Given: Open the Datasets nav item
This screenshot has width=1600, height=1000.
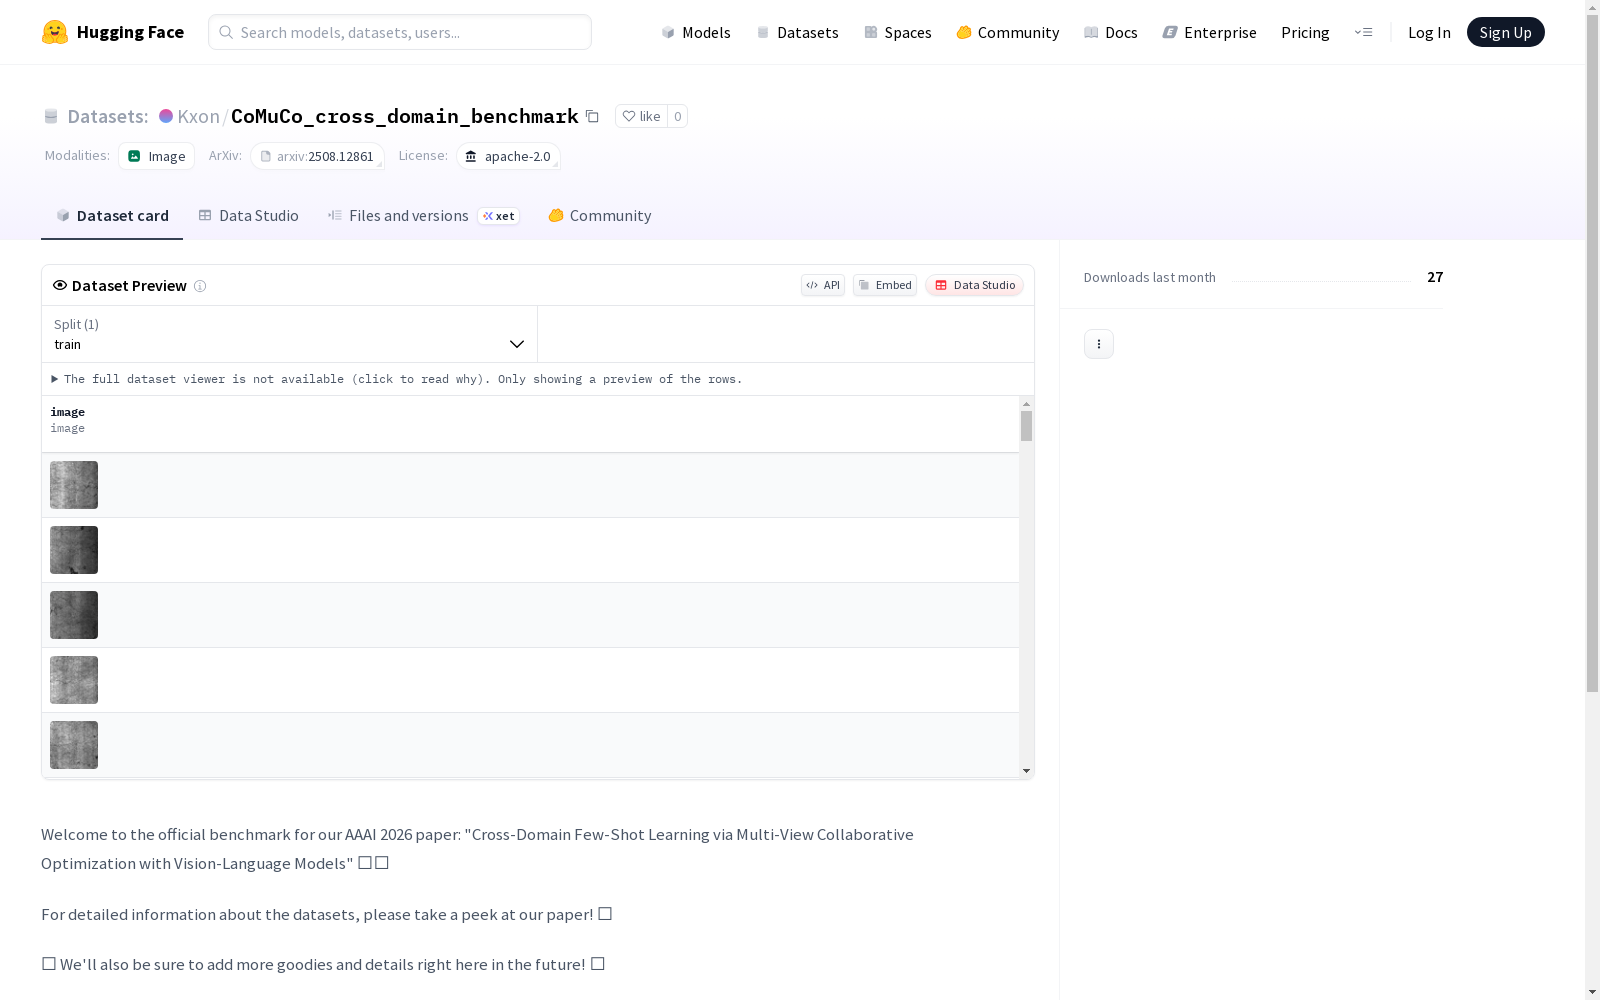Looking at the screenshot, I should (x=797, y=32).
